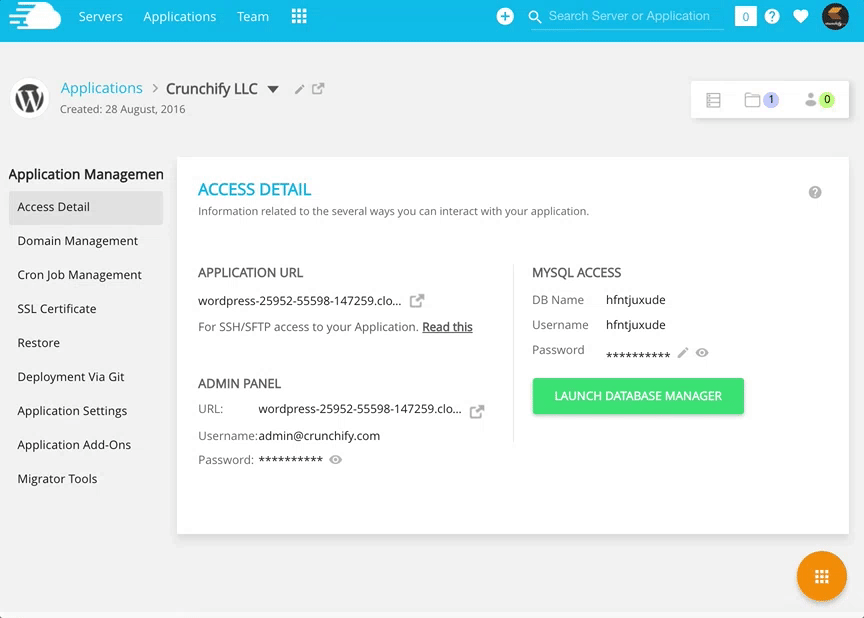
Task: Open the user avatar profile menu
Action: [835, 16]
